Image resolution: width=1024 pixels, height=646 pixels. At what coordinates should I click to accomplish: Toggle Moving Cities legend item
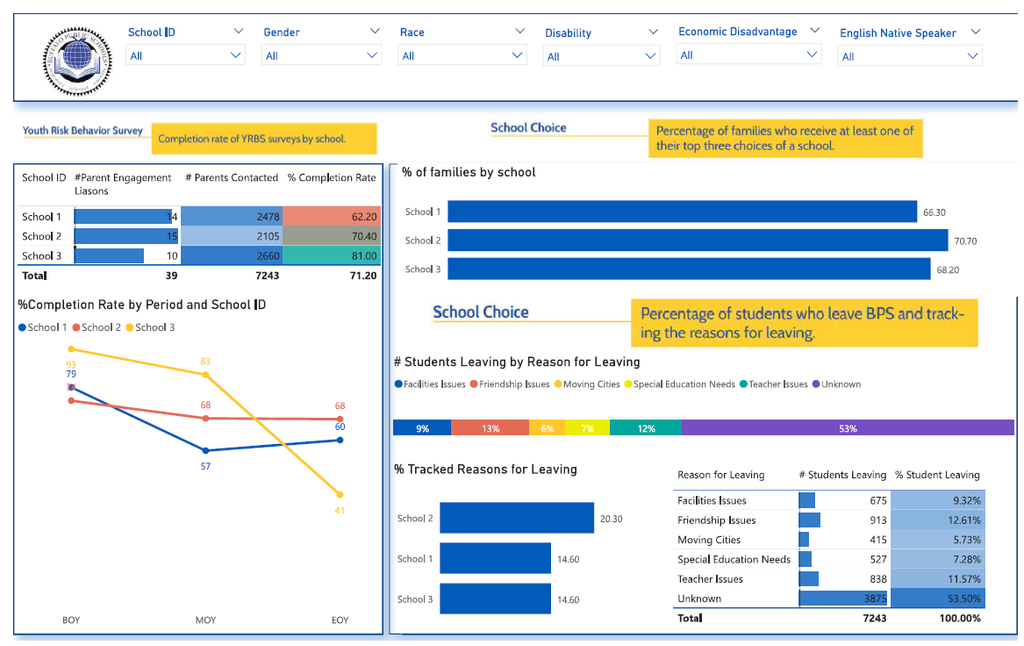click(587, 384)
